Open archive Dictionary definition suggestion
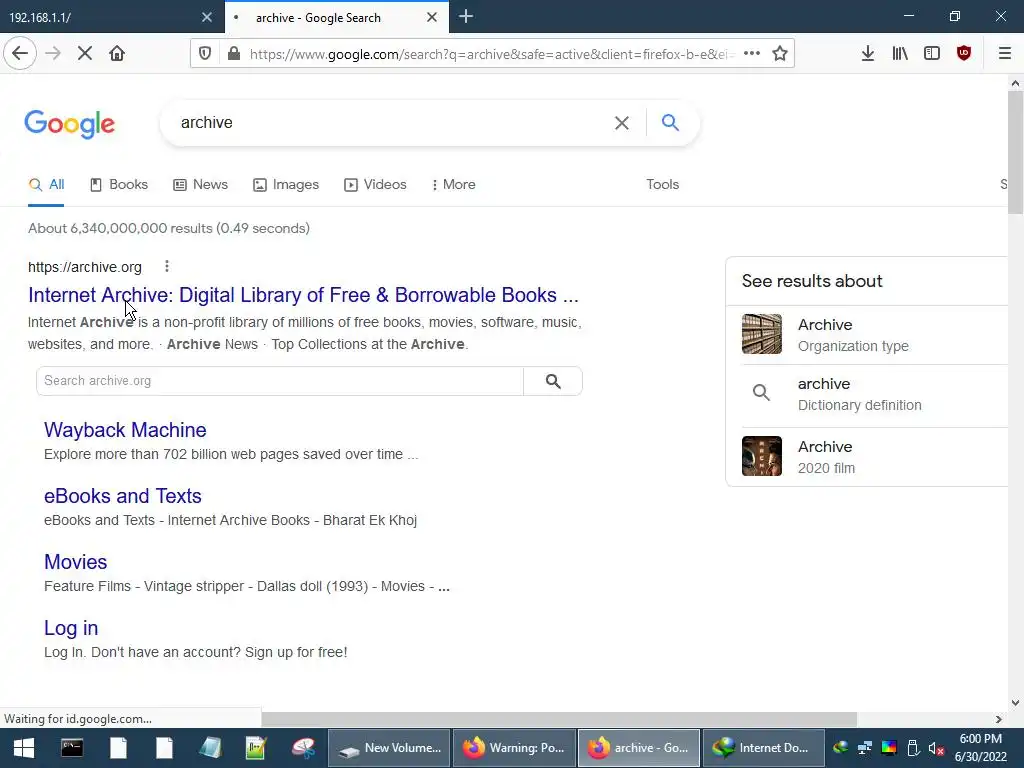This screenshot has height=768, width=1024. [874, 394]
